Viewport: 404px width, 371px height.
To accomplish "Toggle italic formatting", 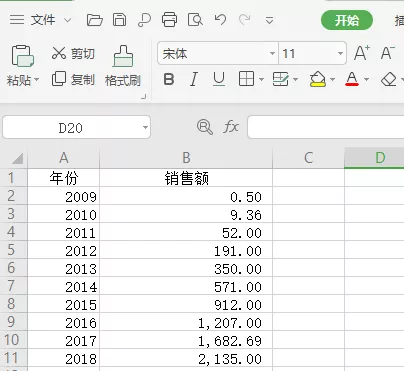I will click(194, 80).
